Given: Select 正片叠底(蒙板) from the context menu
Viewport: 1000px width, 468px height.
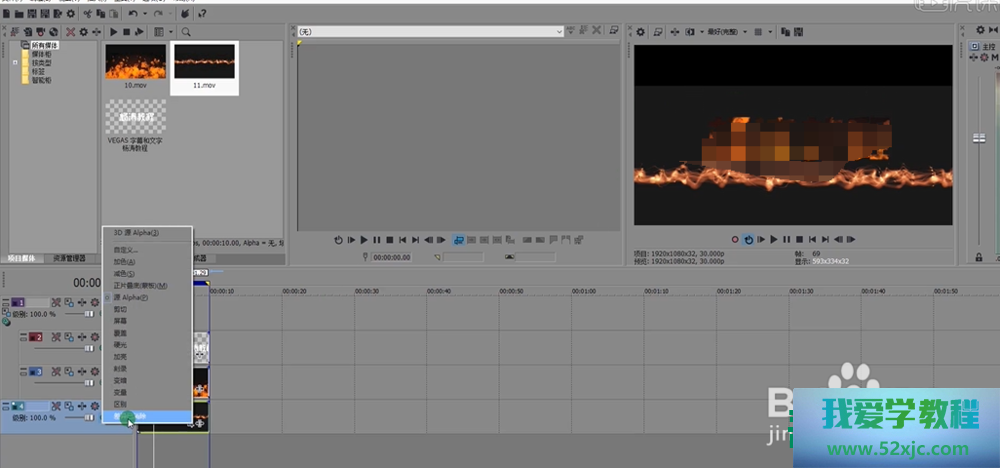Looking at the screenshot, I should (x=140, y=285).
